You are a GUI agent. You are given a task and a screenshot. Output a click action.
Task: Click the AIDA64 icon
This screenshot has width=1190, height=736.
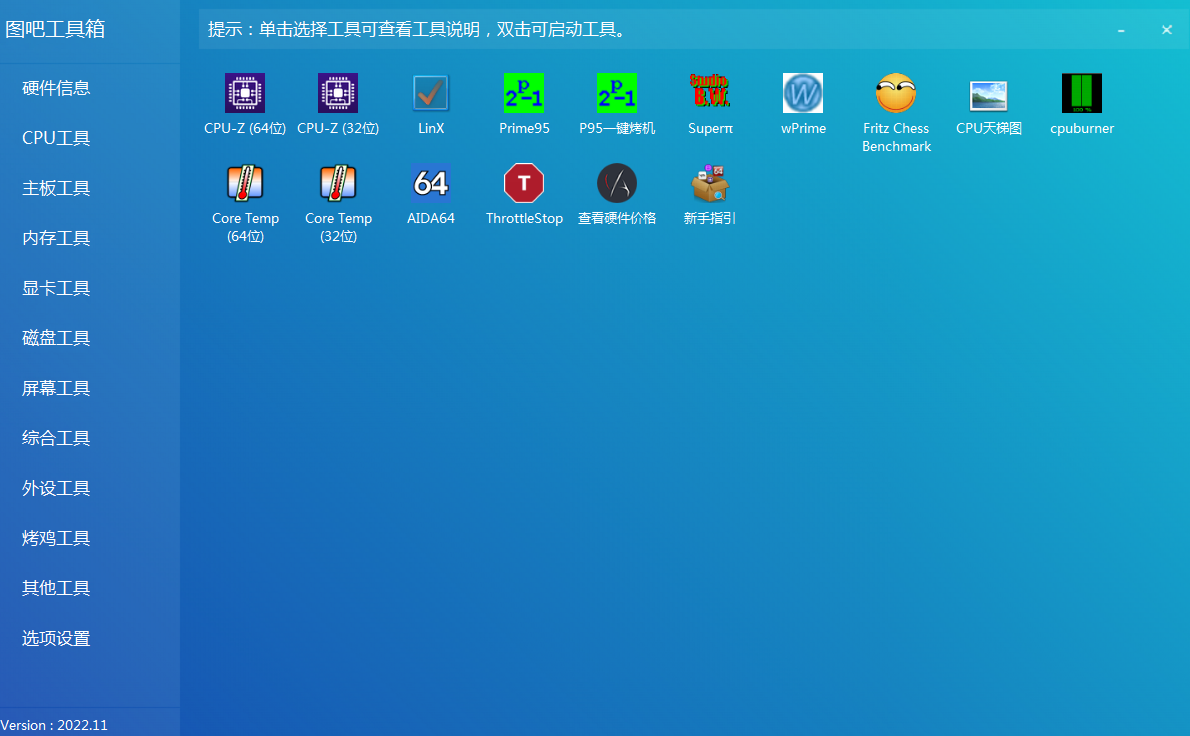430,183
